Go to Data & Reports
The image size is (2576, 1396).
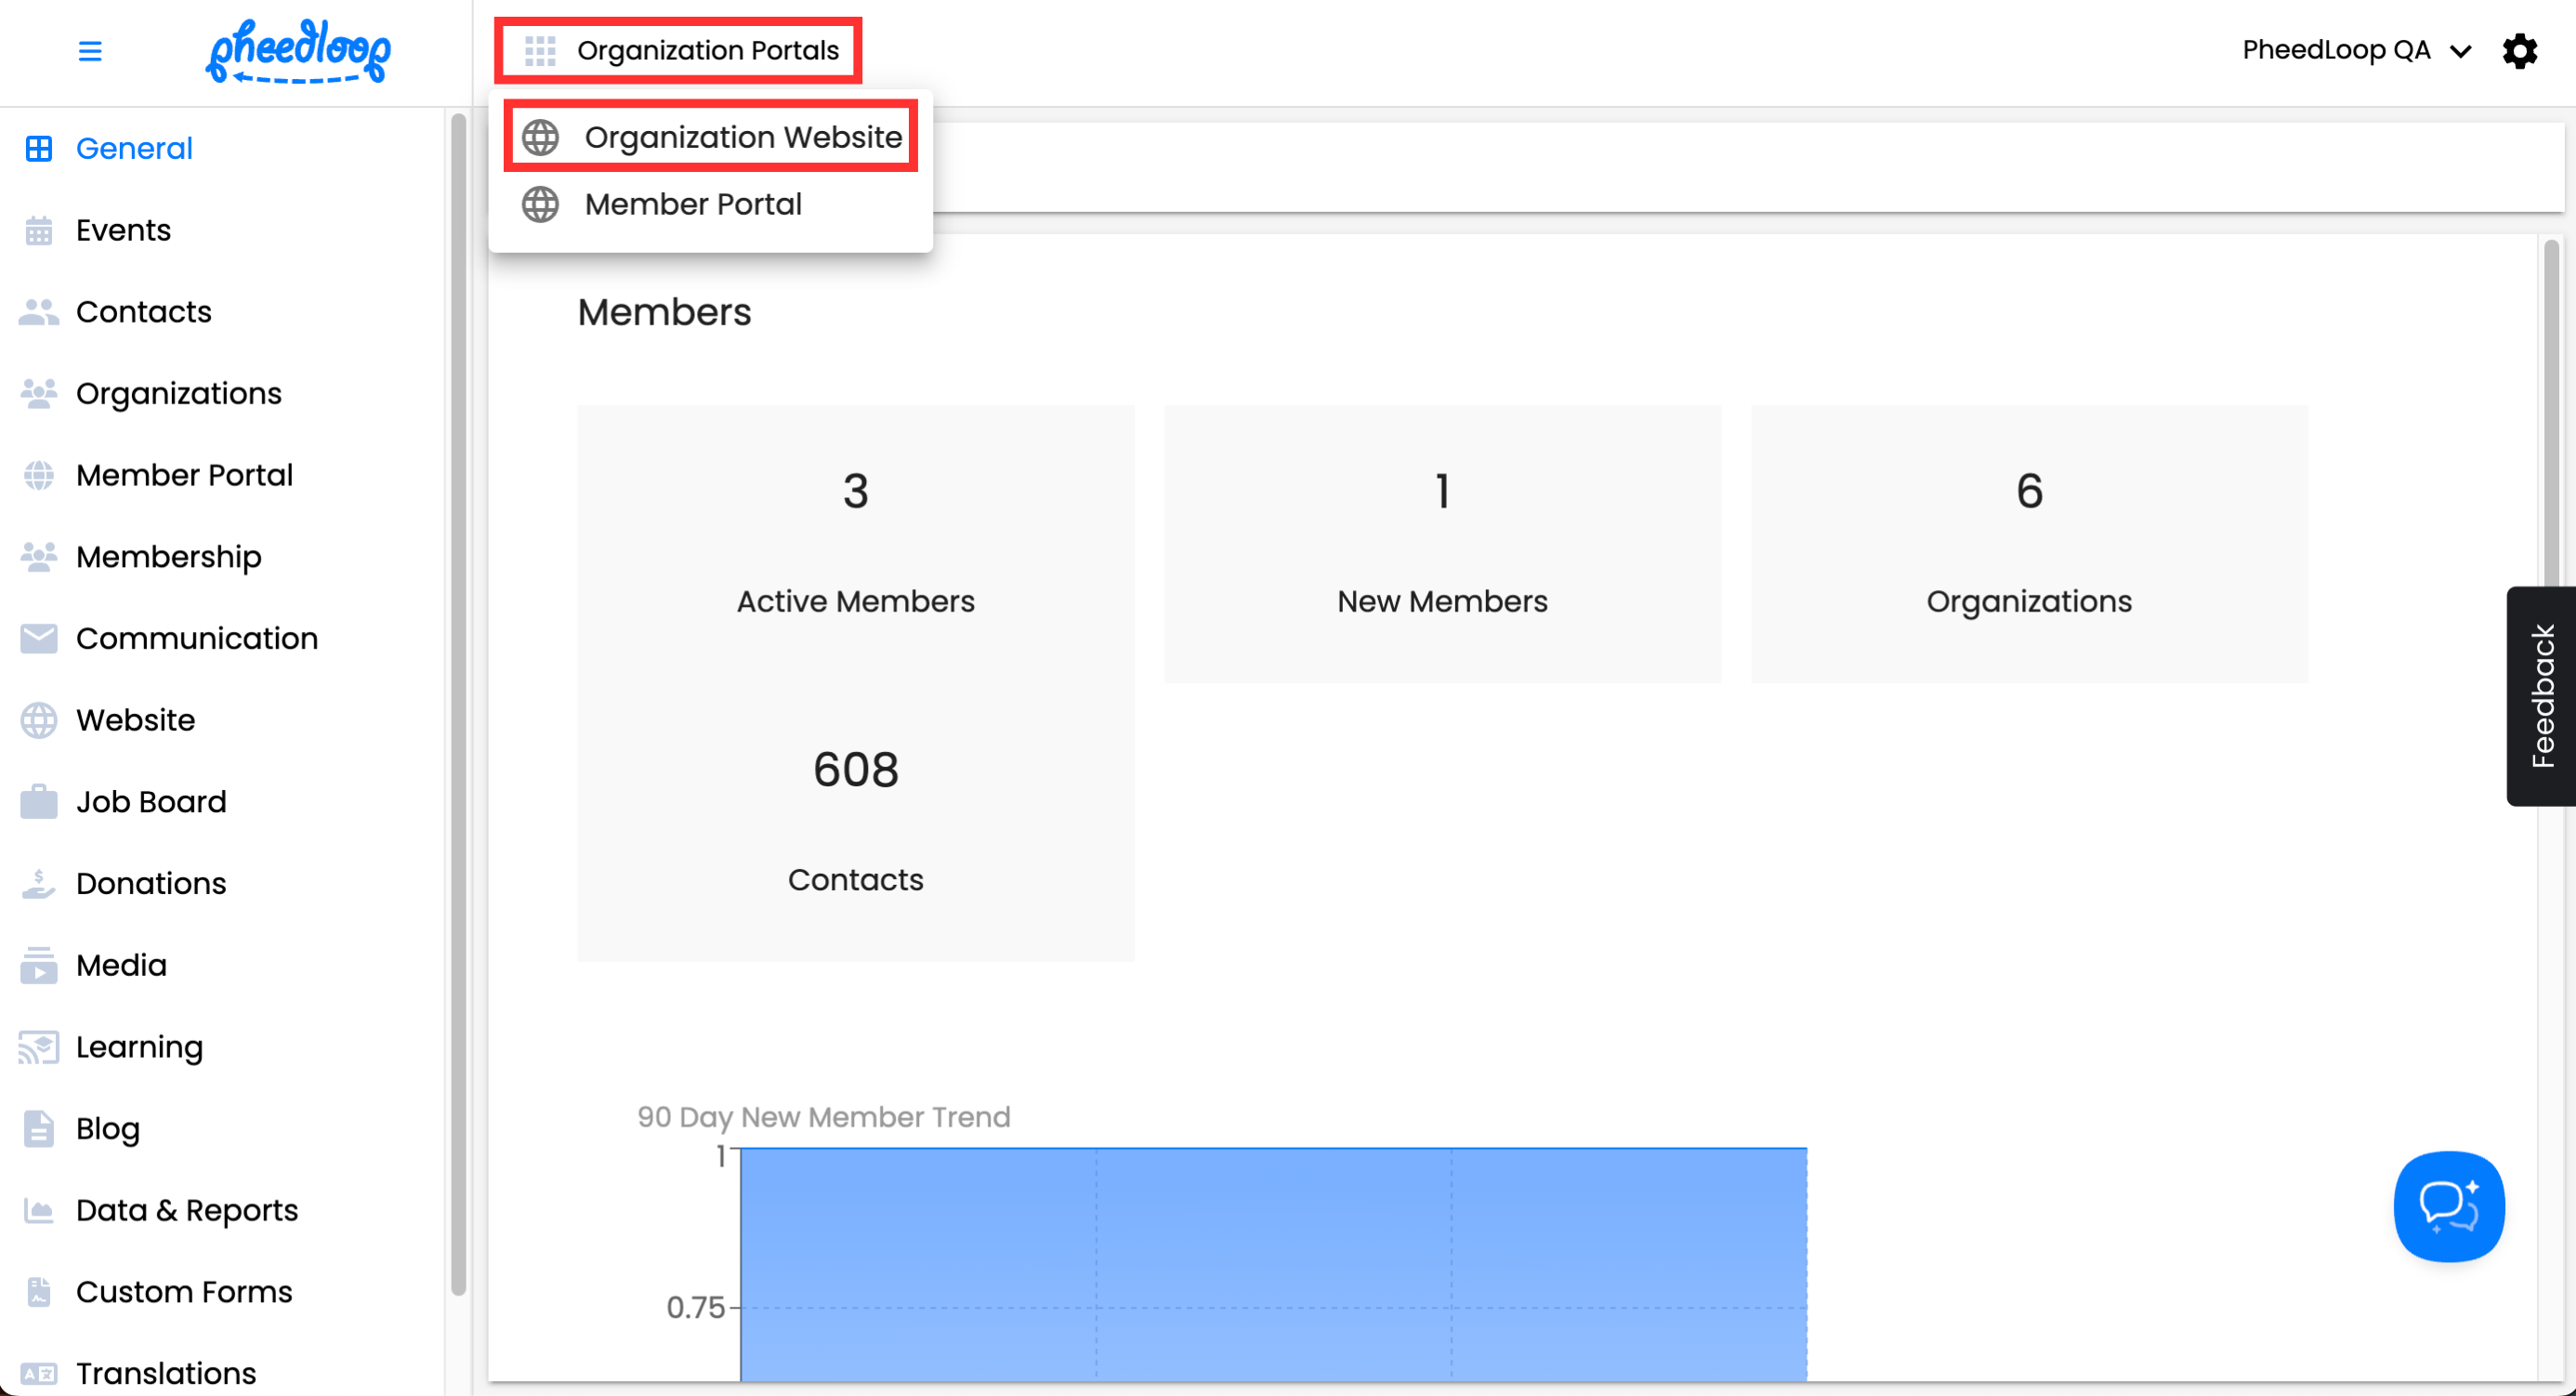pos(186,1211)
